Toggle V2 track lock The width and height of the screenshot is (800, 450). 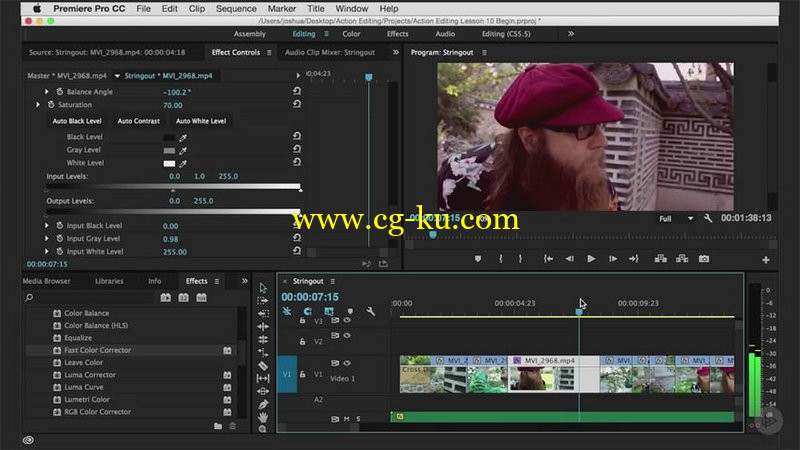(303, 341)
